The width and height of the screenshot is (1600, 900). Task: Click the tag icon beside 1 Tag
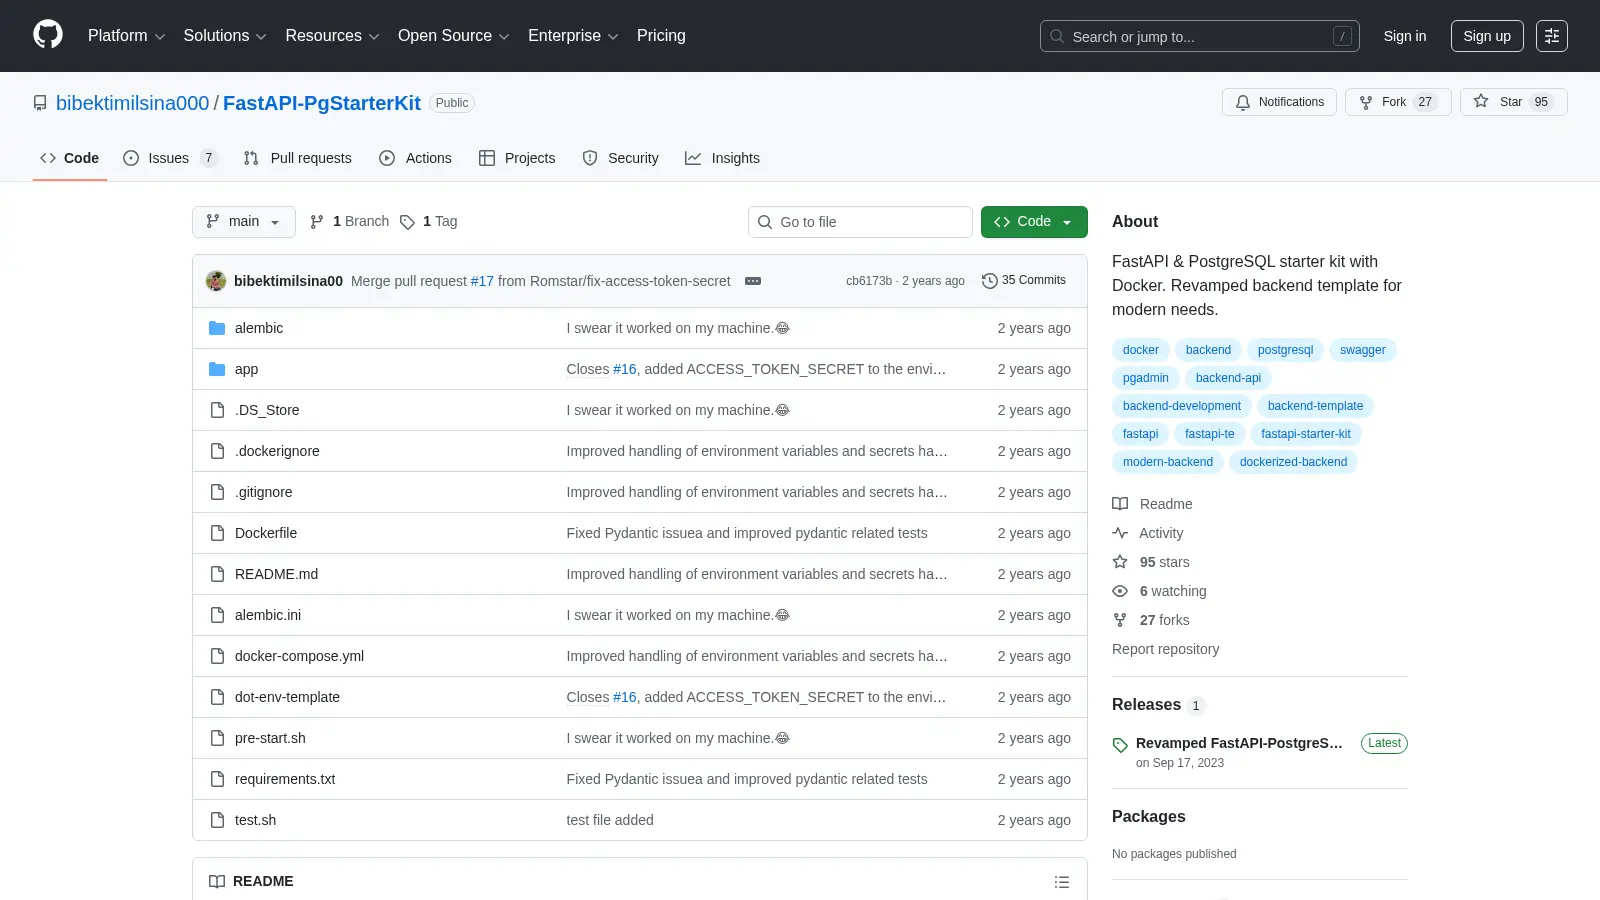coord(407,222)
